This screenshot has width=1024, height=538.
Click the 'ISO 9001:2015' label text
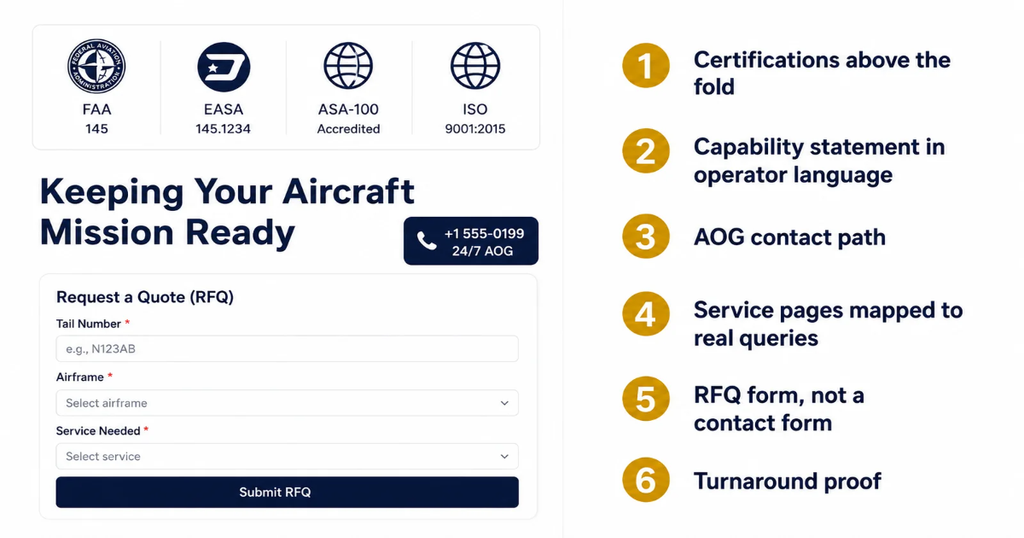tap(475, 118)
